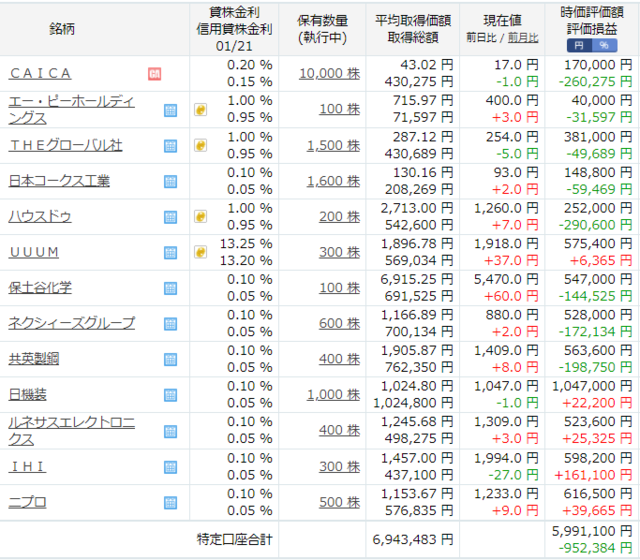
Task: Click THEグローバル社 holdings 1,500 株
Action: tap(333, 145)
